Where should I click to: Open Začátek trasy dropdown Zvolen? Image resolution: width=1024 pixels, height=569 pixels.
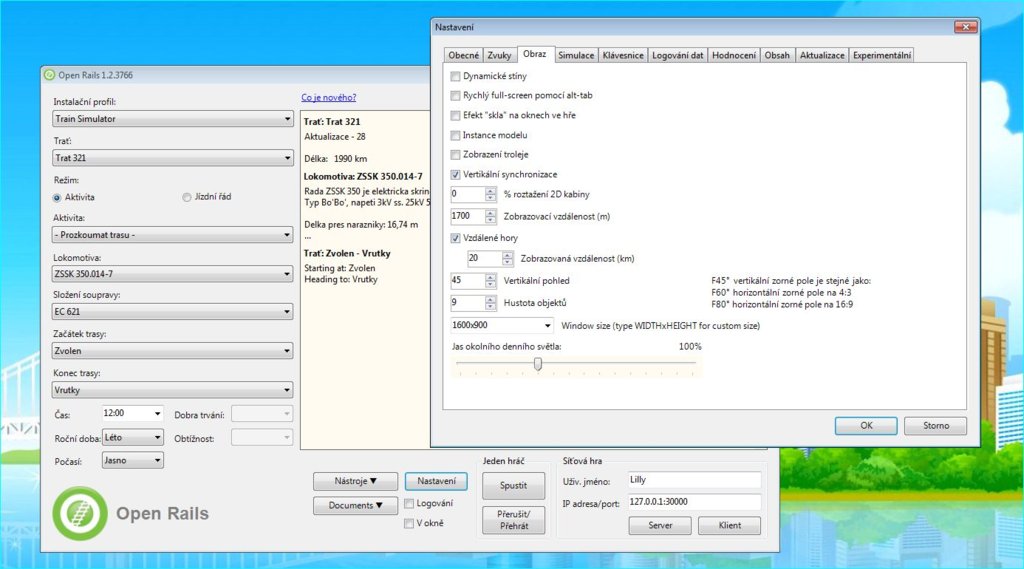(x=172, y=351)
